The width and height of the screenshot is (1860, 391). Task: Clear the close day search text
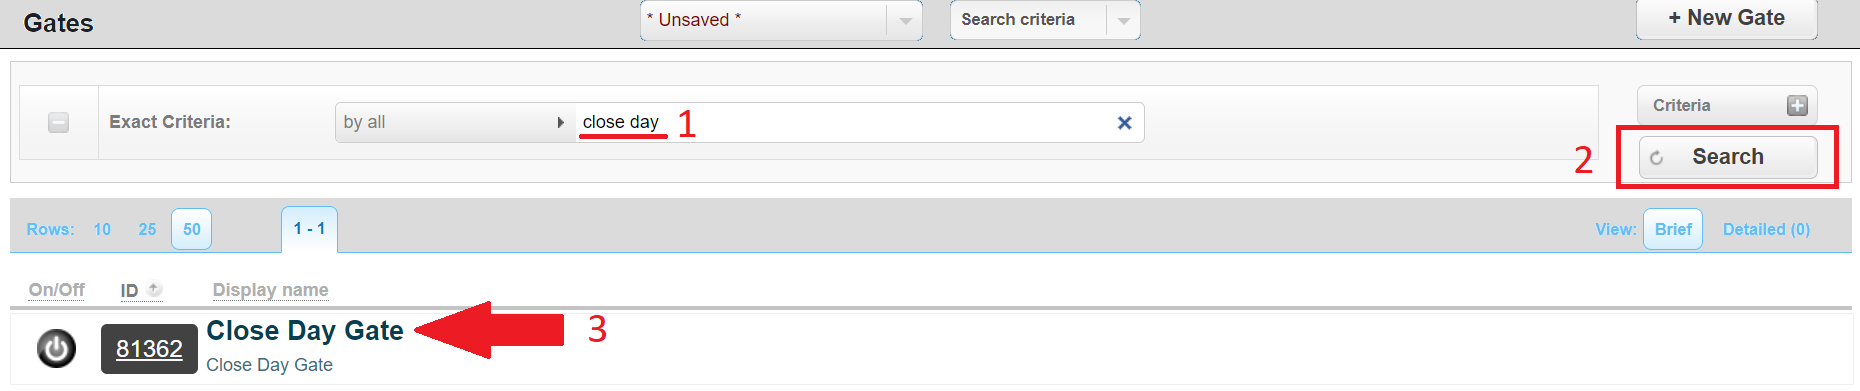click(1124, 123)
